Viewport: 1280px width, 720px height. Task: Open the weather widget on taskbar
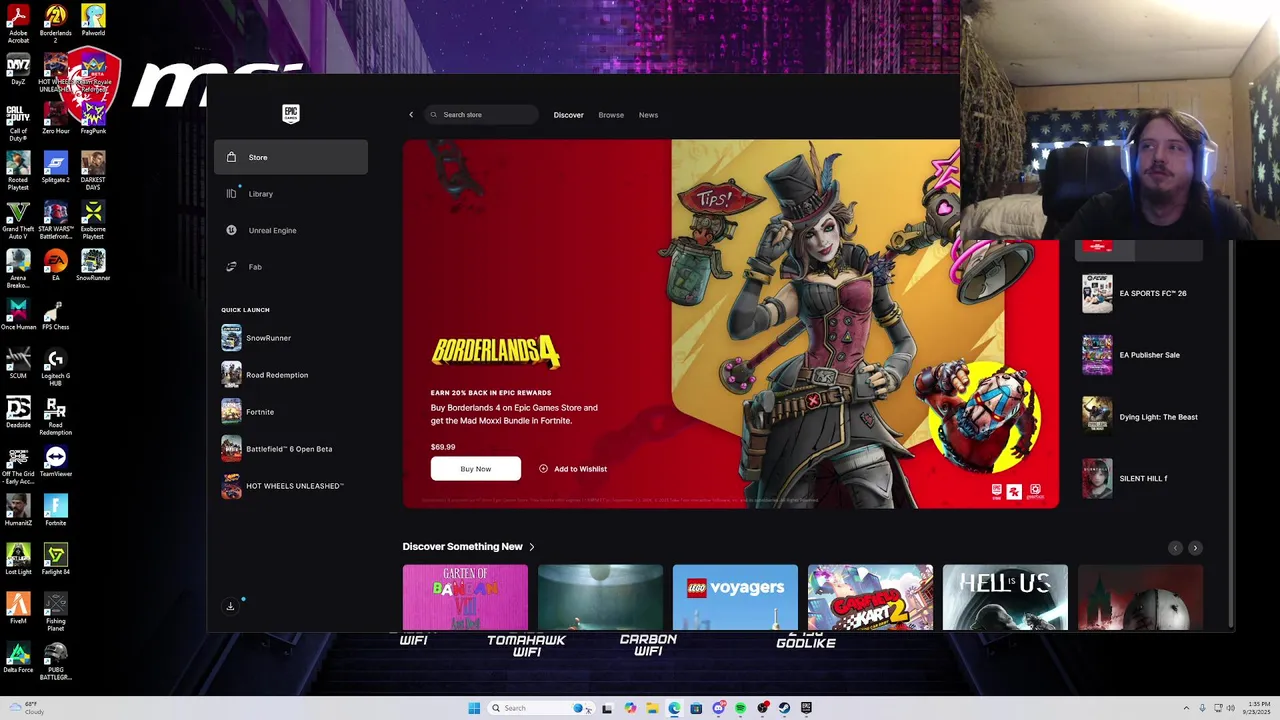(x=25, y=708)
